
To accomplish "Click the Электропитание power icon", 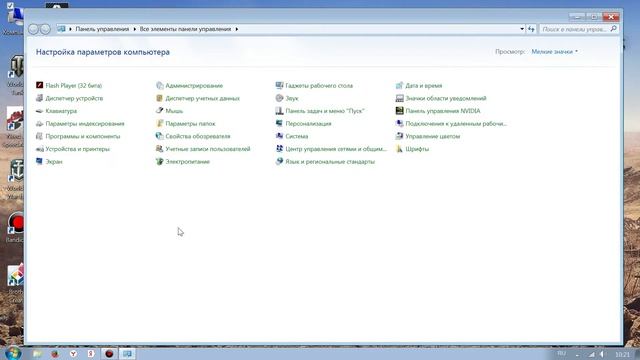I will (x=160, y=161).
